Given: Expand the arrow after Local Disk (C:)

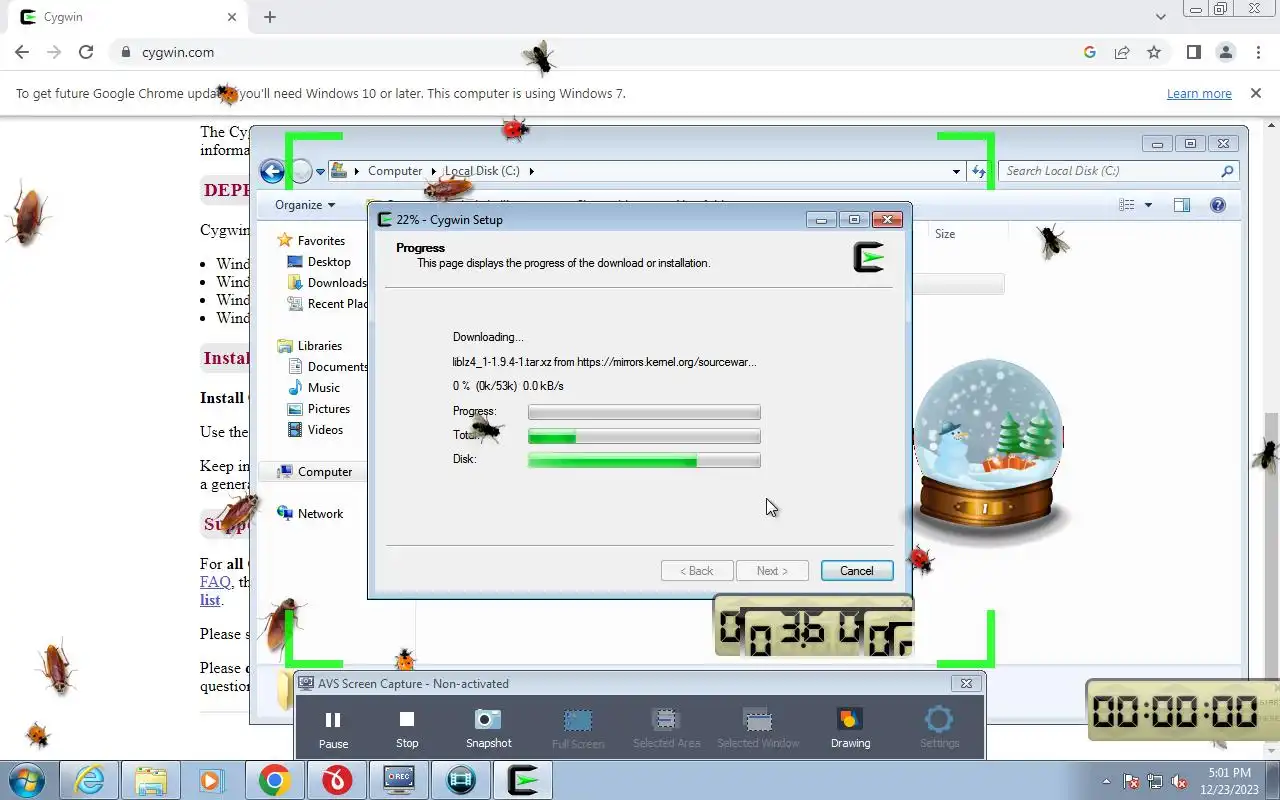Looking at the screenshot, I should (x=531, y=171).
